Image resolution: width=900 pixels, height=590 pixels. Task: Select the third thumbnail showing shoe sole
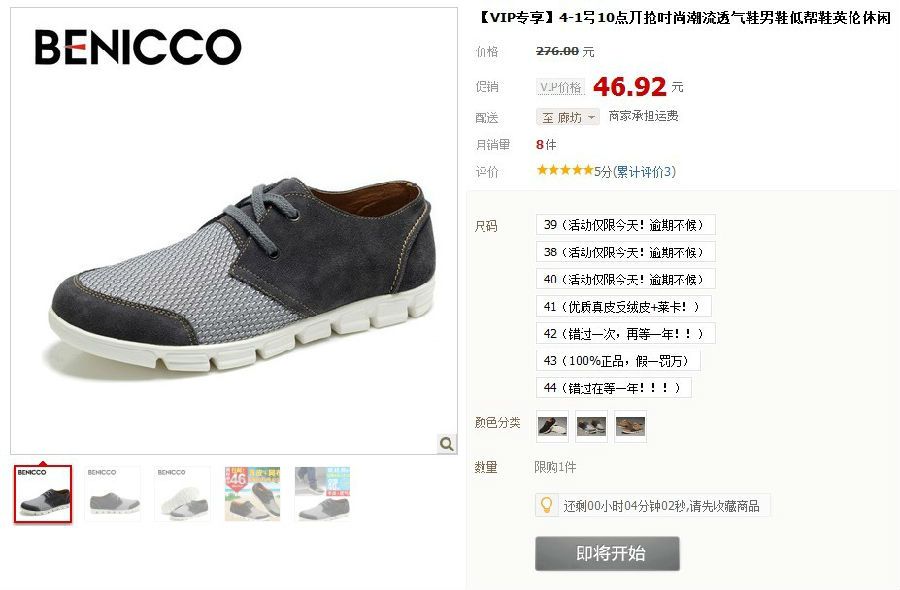point(183,494)
